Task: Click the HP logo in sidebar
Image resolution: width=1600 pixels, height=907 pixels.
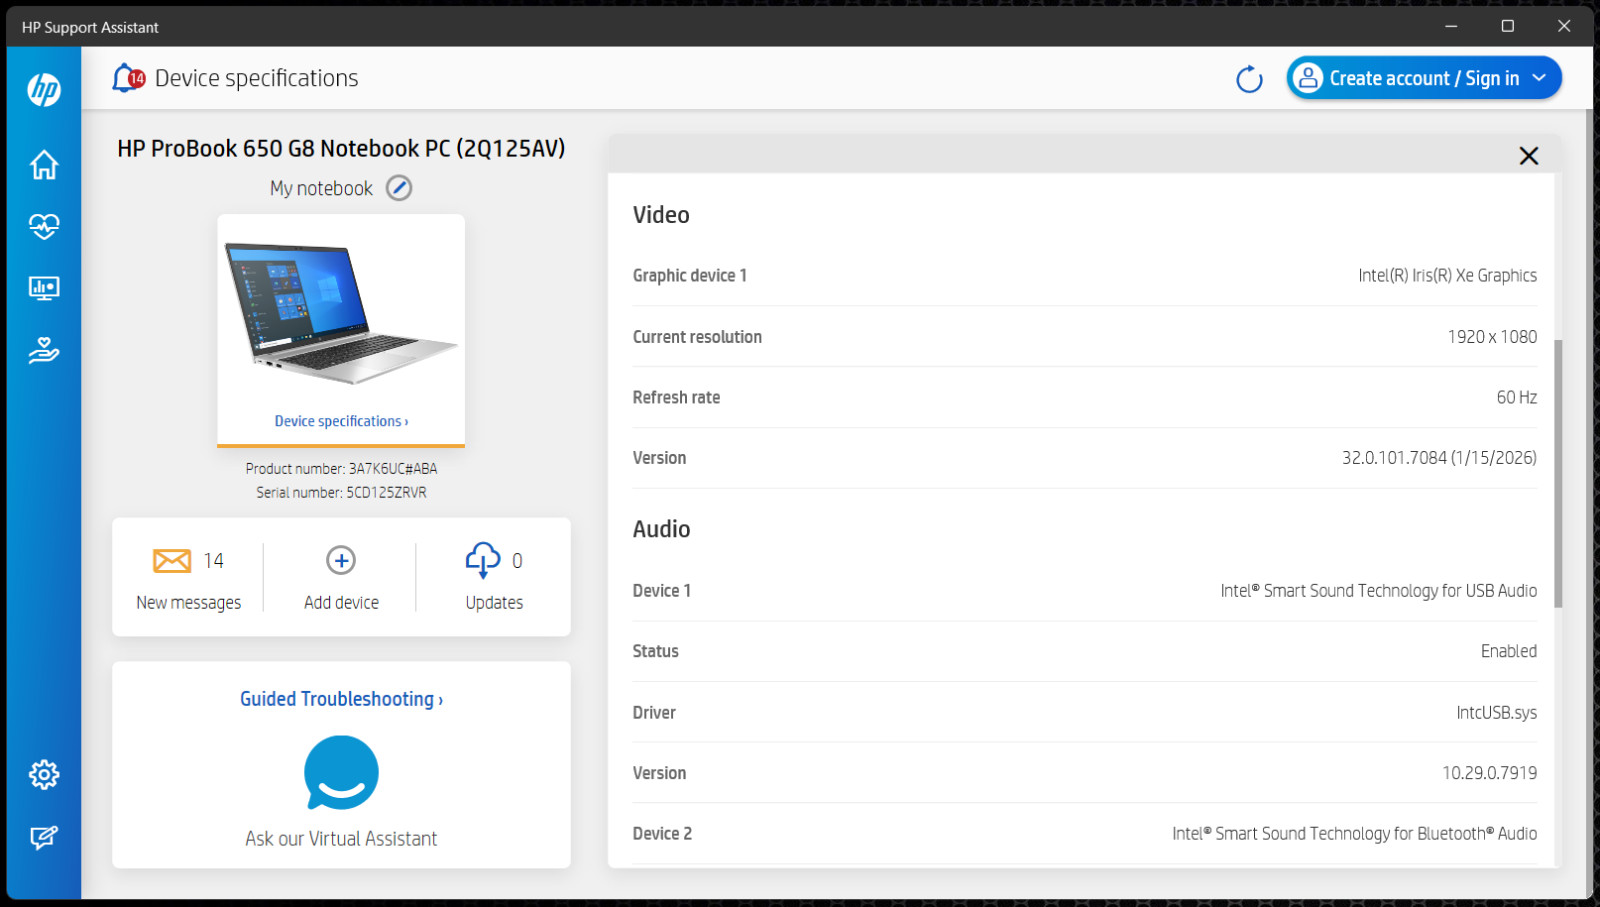Action: tap(44, 90)
